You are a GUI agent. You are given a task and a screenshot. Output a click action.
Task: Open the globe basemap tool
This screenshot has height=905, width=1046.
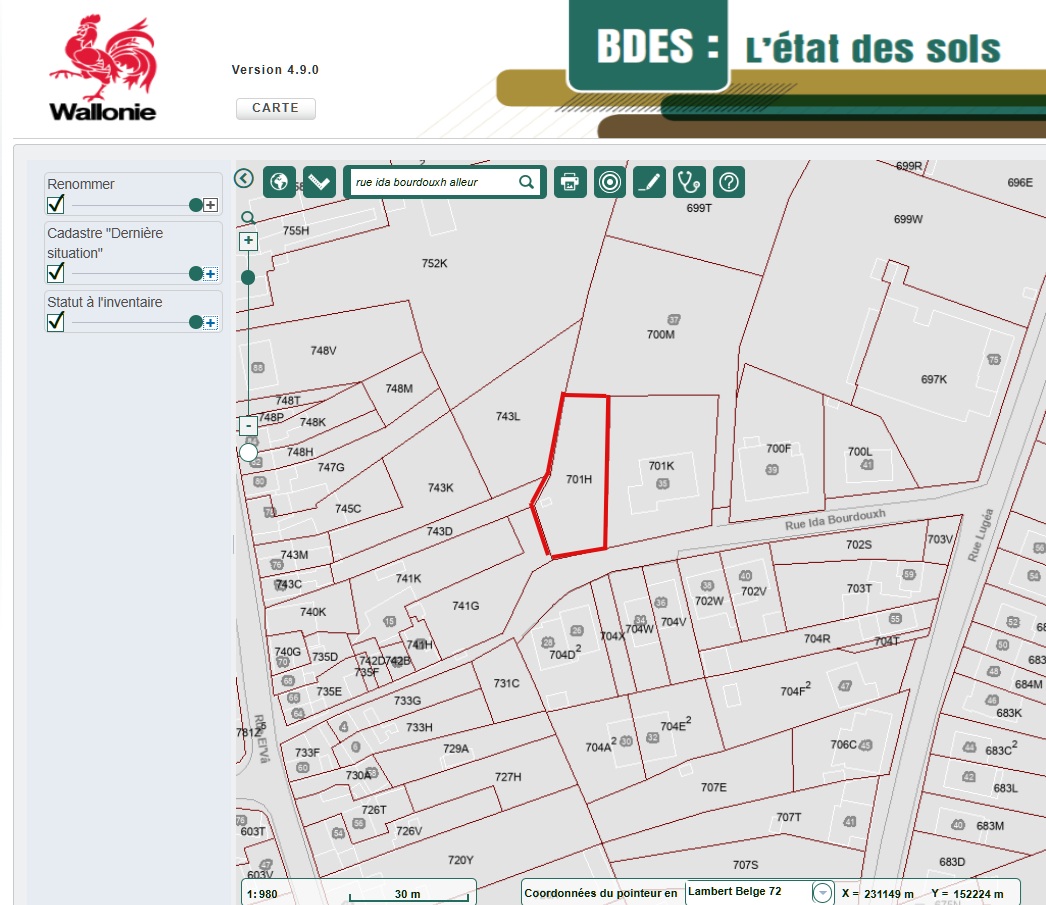279,182
